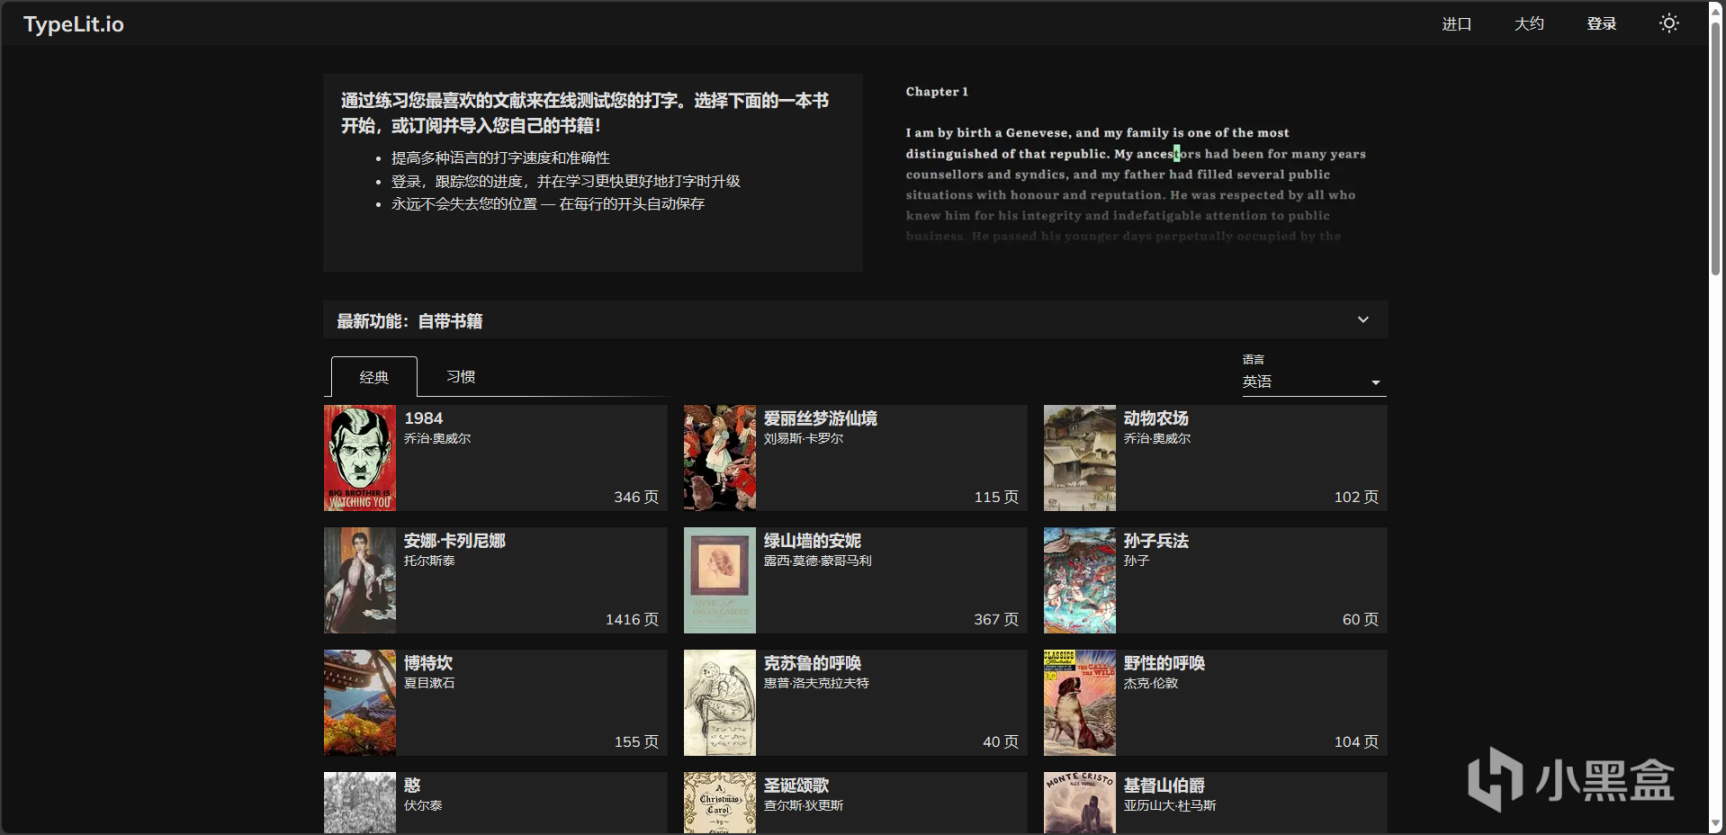Image resolution: width=1726 pixels, height=835 pixels.
Task: Click the 基督山伯爵 title text
Action: click(x=1164, y=786)
